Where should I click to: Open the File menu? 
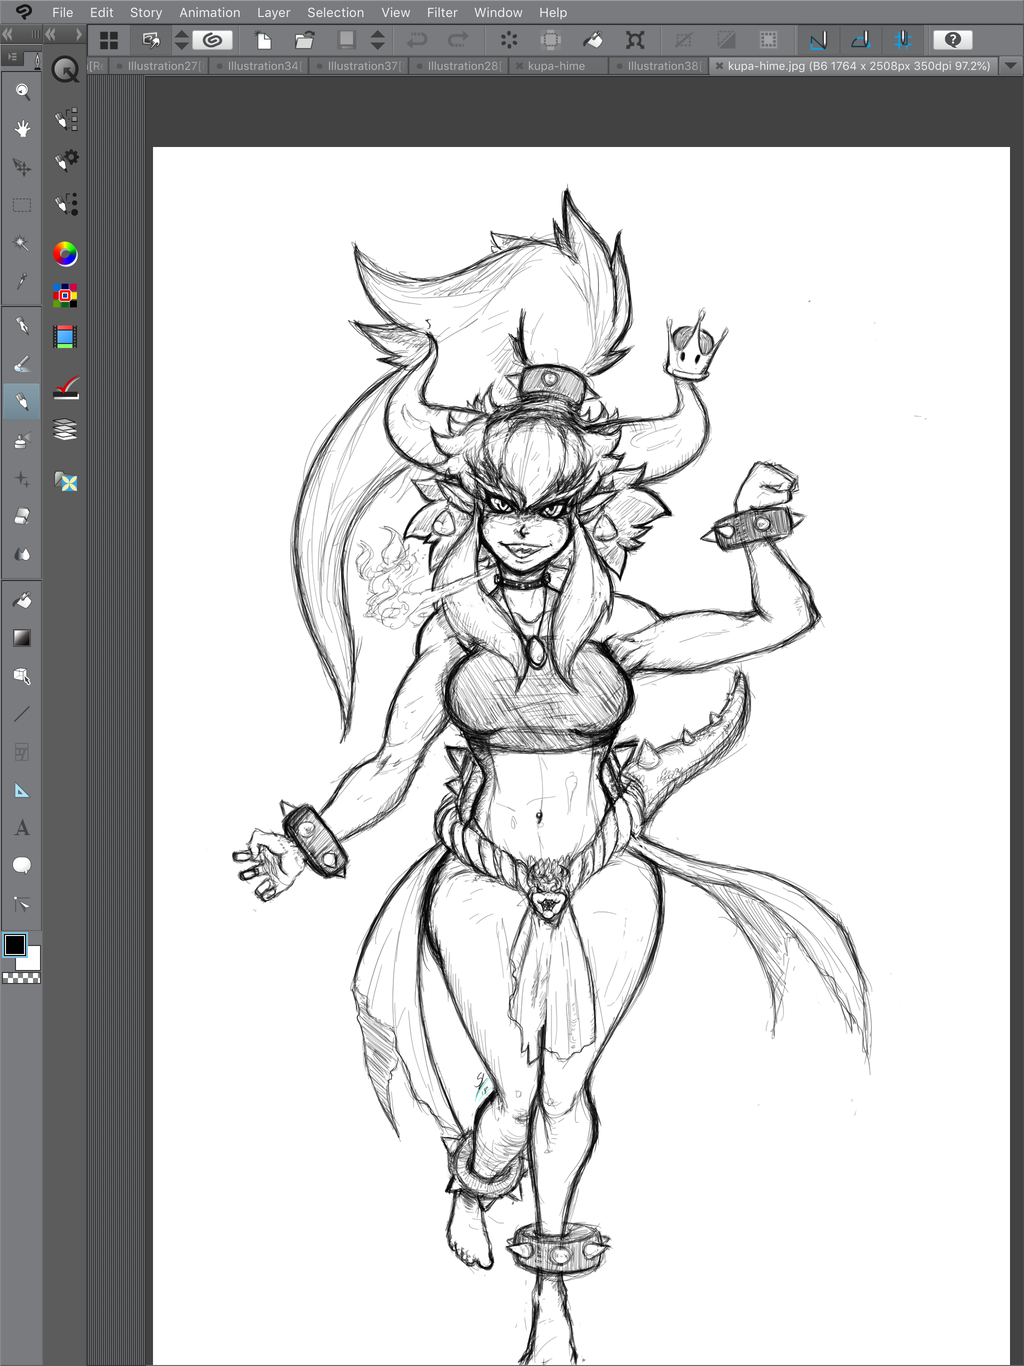pos(63,13)
